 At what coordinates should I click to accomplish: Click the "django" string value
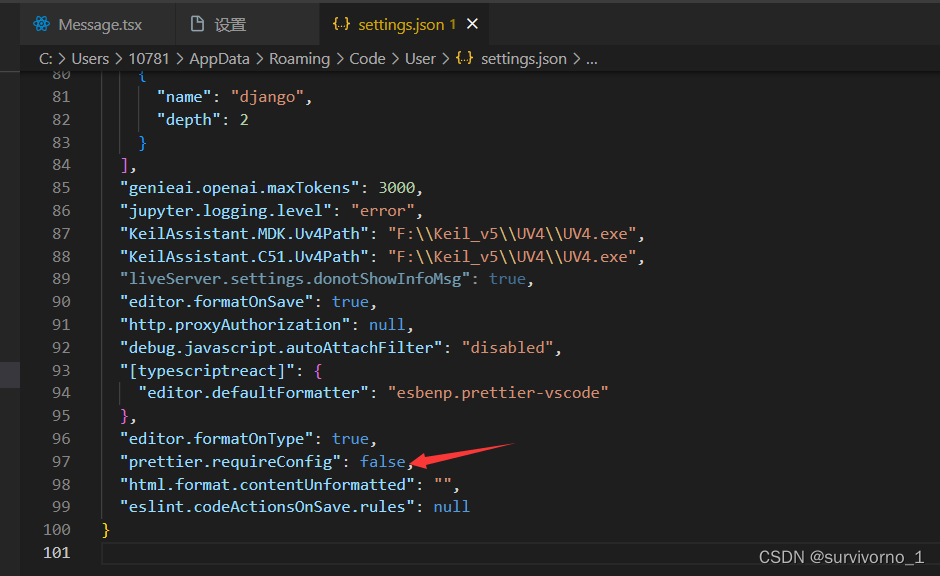(x=267, y=97)
